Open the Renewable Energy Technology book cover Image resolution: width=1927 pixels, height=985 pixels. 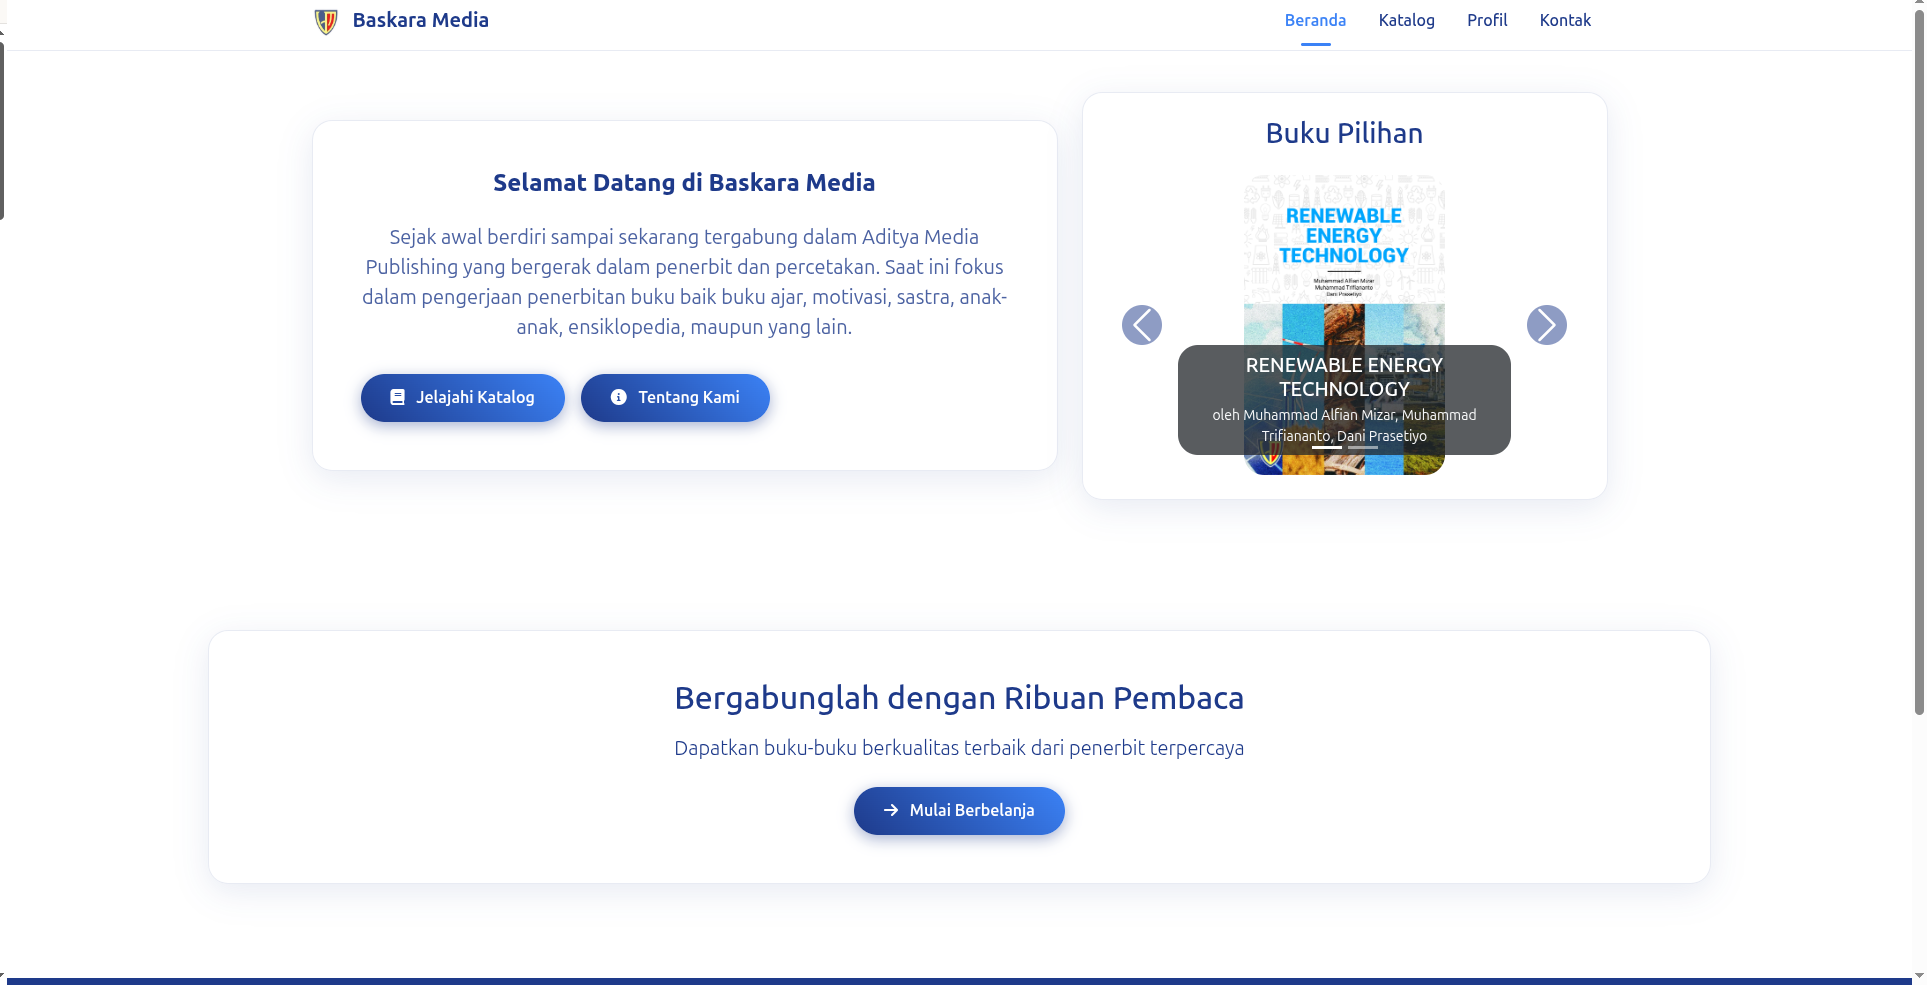[1343, 250]
